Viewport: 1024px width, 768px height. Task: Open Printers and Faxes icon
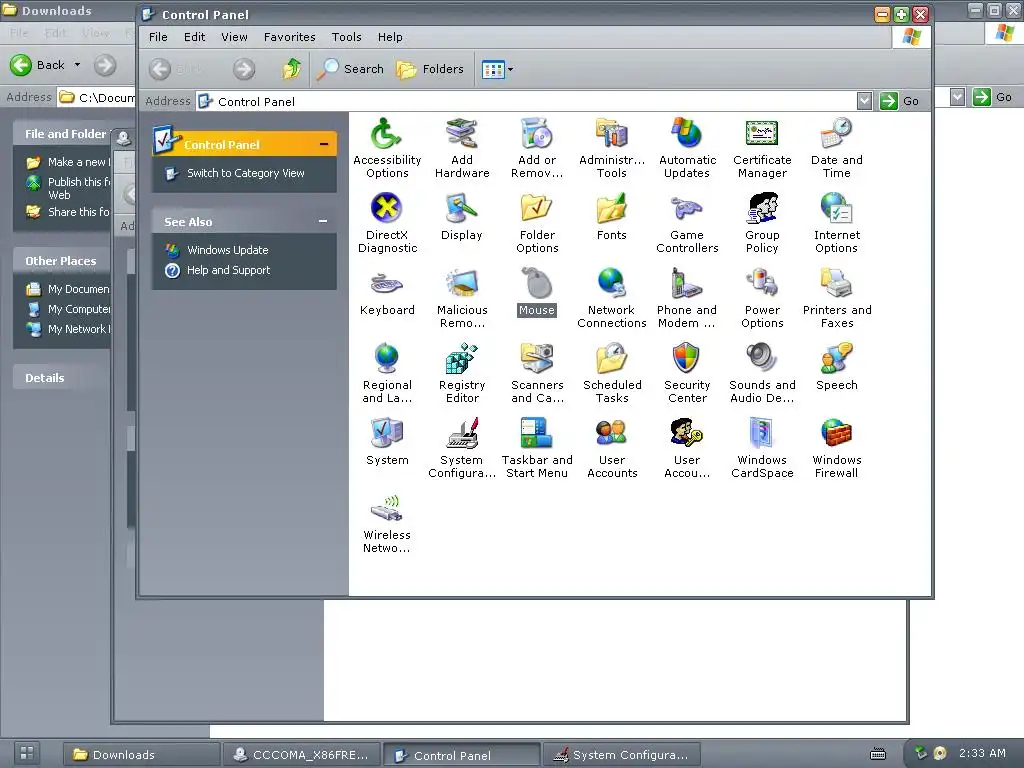(x=837, y=298)
